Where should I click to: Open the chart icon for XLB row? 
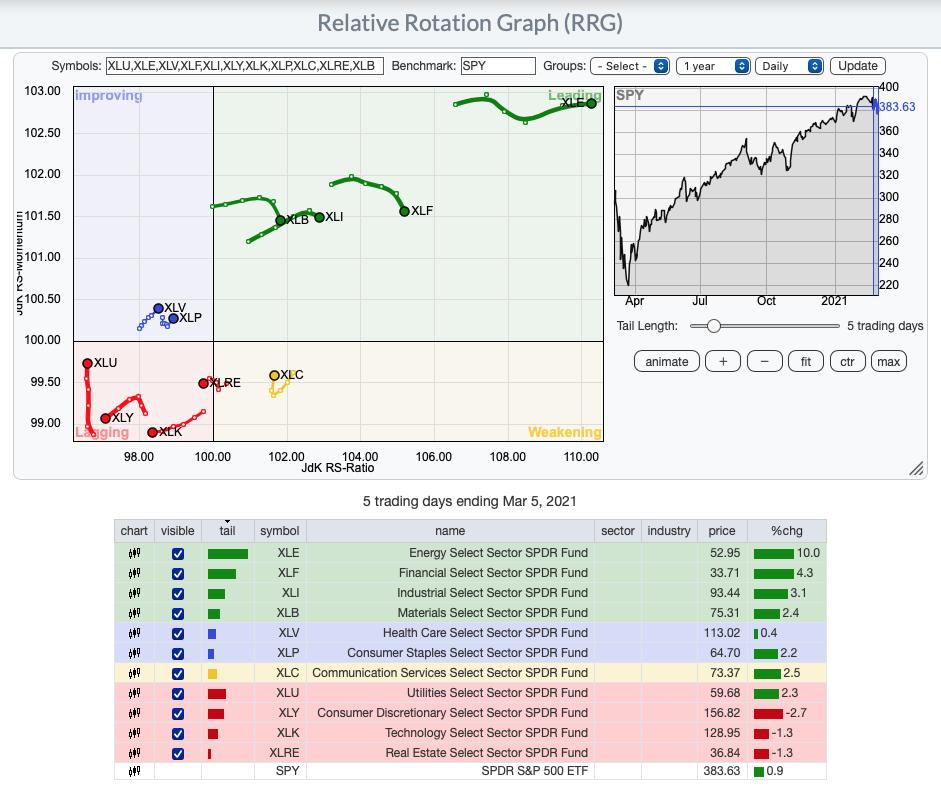[134, 613]
